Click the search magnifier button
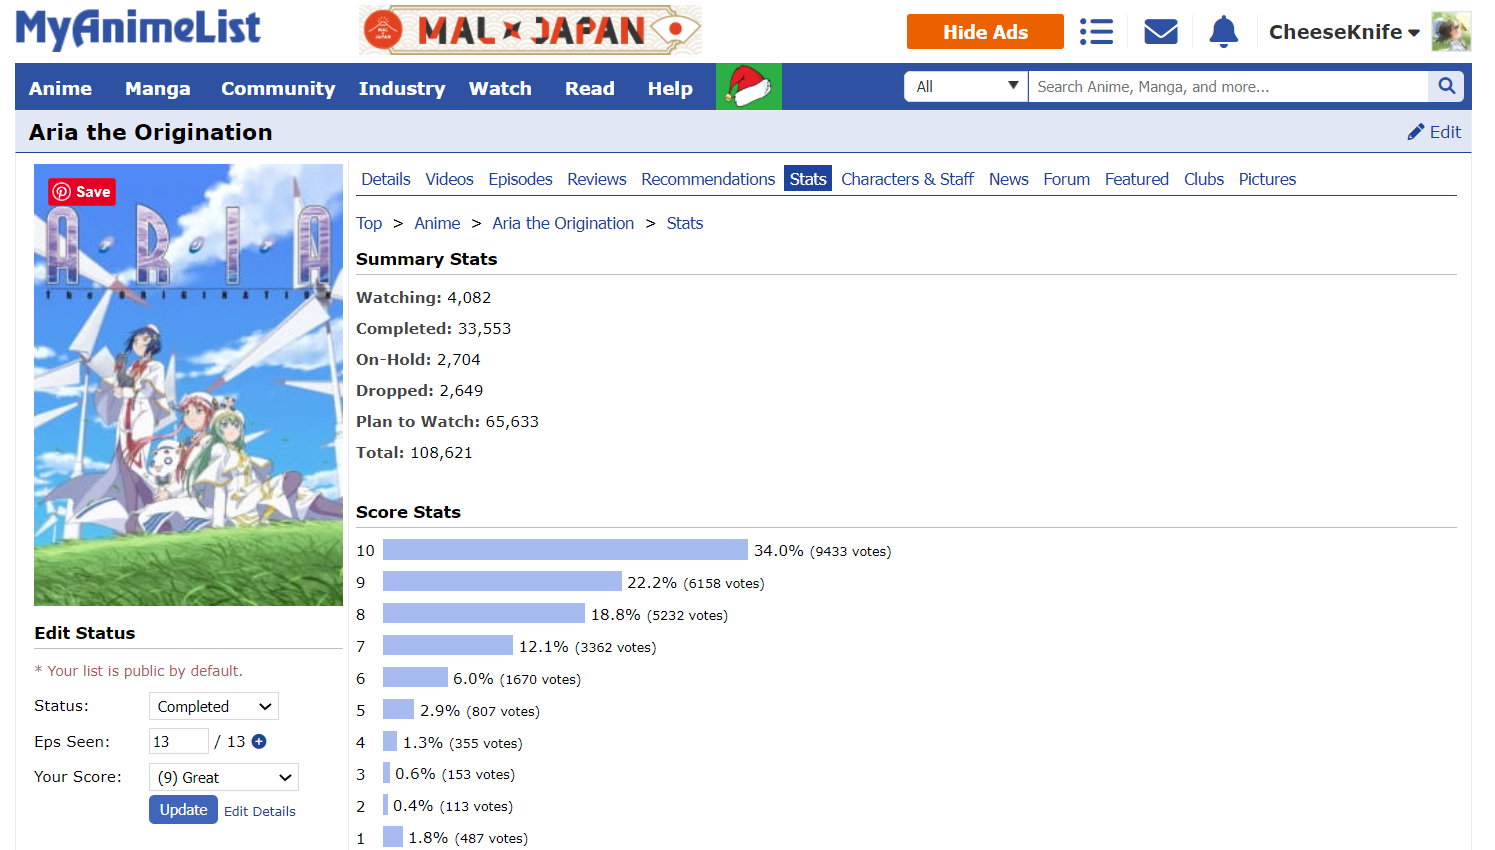Viewport: 1495px width, 850px height. [1446, 87]
